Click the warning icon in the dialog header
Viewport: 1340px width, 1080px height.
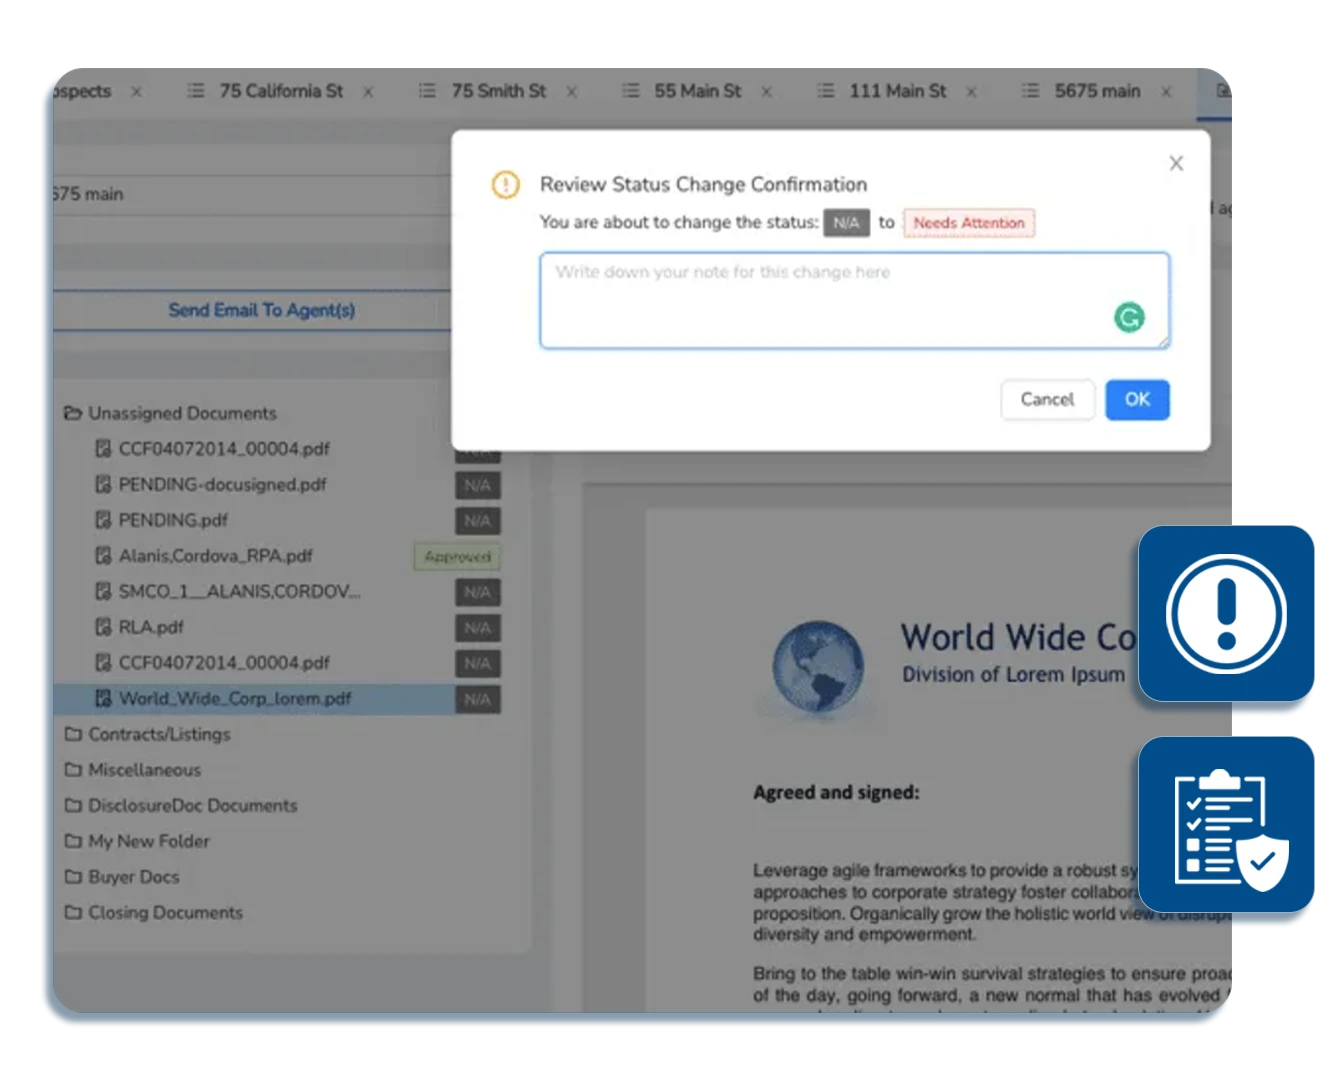point(506,185)
